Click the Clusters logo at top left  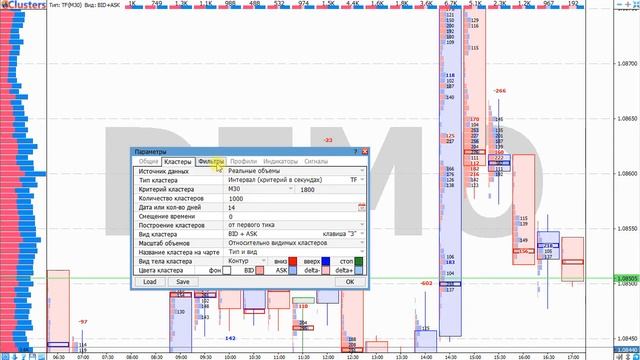24,5
